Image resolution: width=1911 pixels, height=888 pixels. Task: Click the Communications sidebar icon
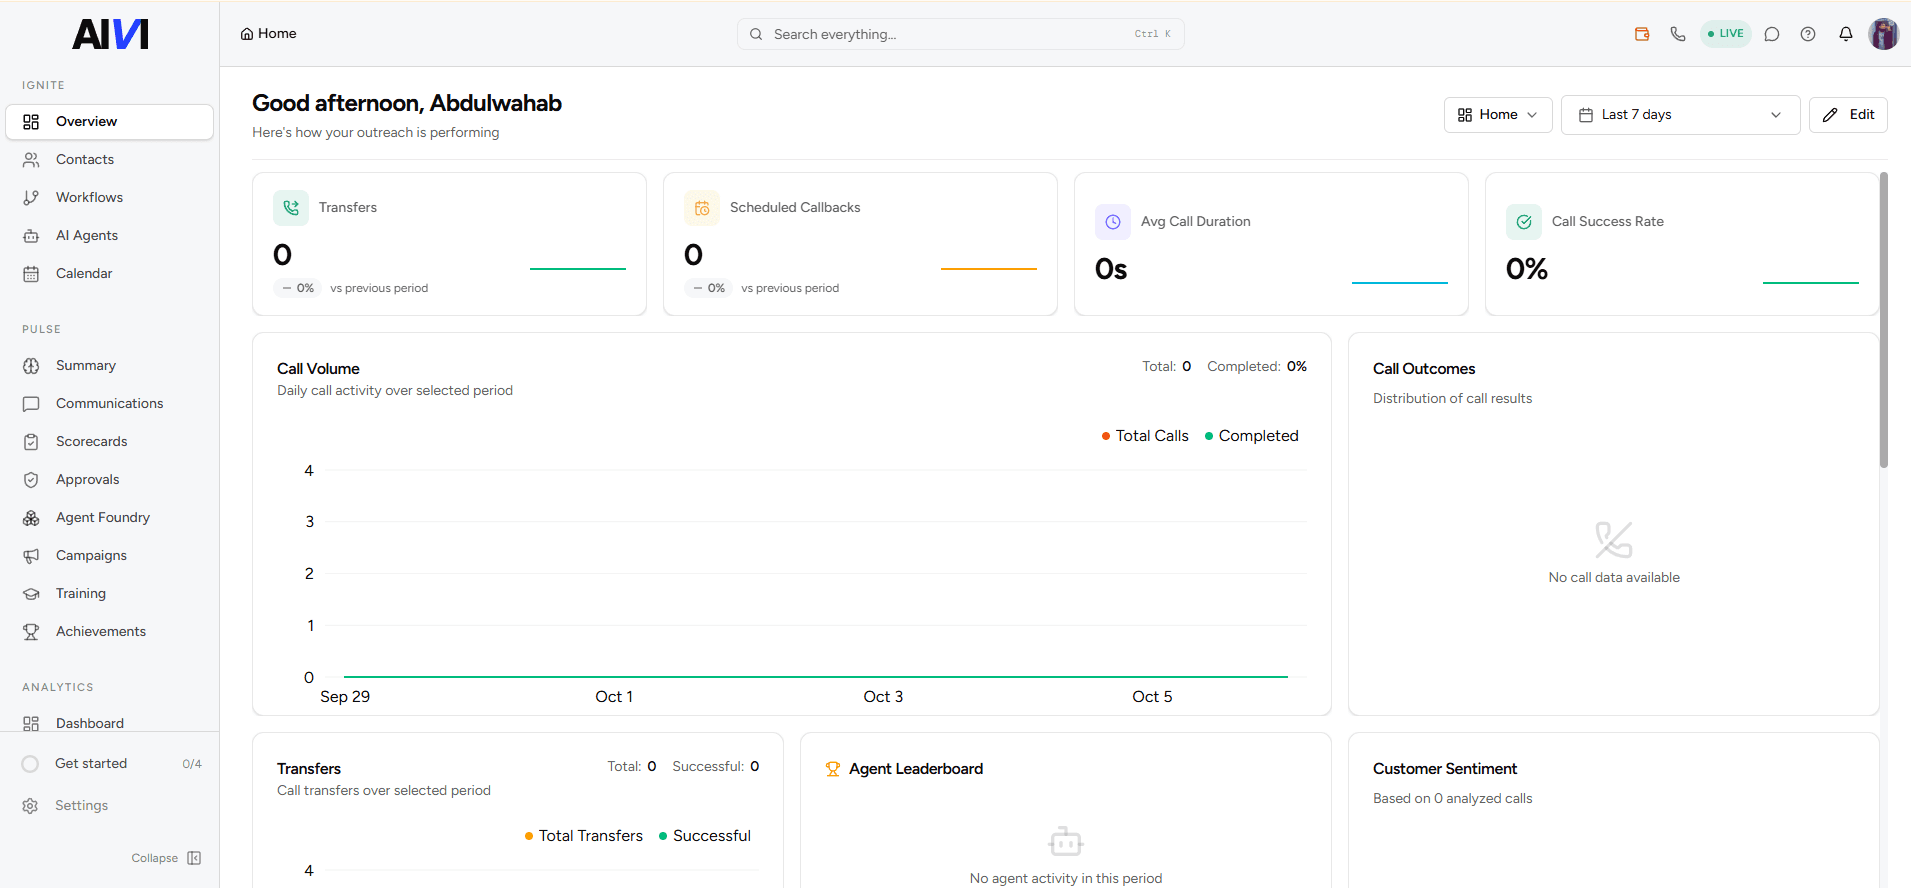click(x=31, y=404)
